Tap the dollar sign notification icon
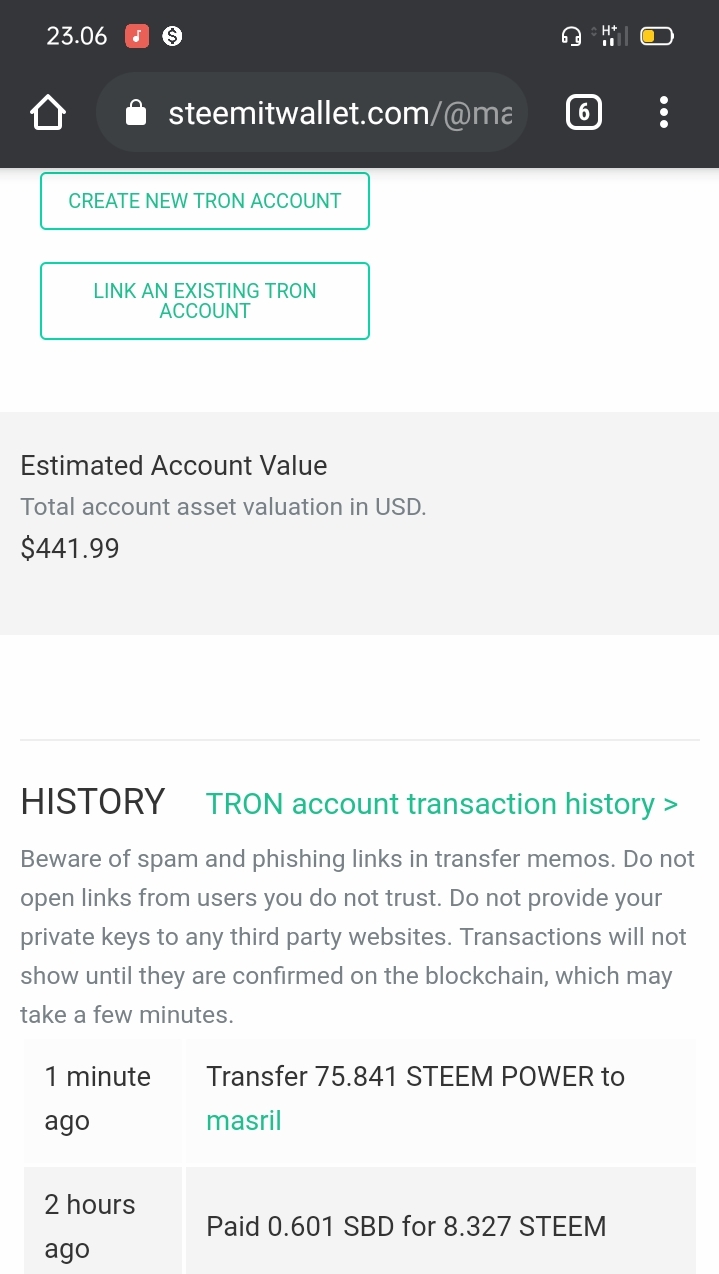This screenshot has width=719, height=1274. pyautogui.click(x=172, y=37)
